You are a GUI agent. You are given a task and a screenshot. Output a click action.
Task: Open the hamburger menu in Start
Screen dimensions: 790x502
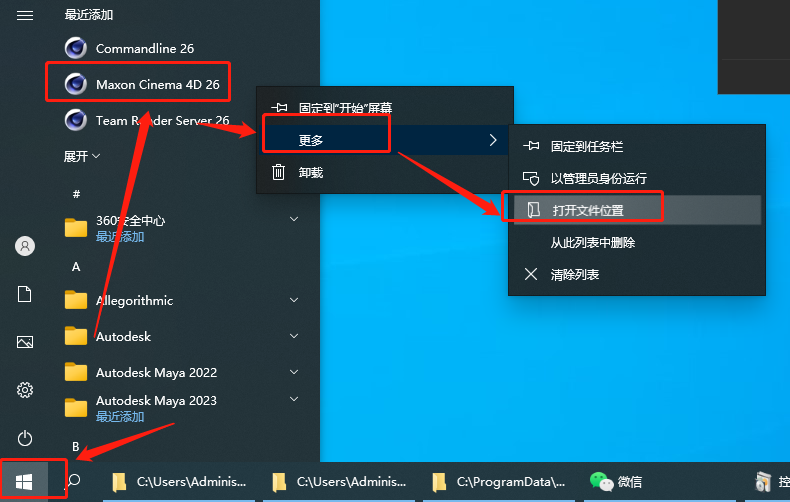[x=25, y=16]
